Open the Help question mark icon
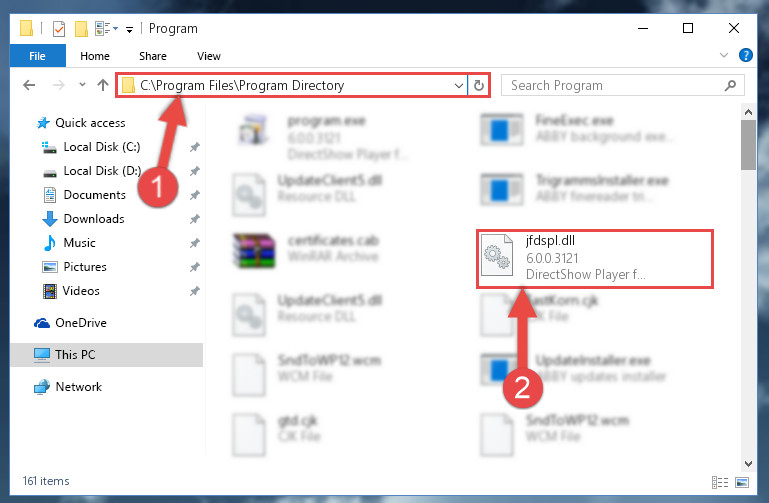769x503 pixels. coord(745,55)
